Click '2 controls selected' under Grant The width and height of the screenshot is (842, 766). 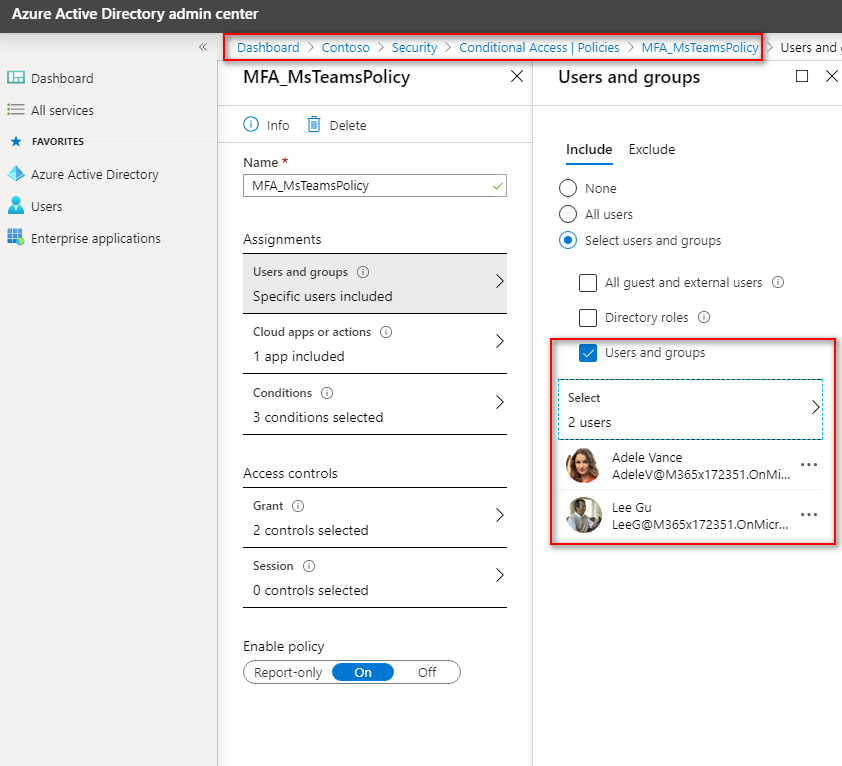[310, 530]
